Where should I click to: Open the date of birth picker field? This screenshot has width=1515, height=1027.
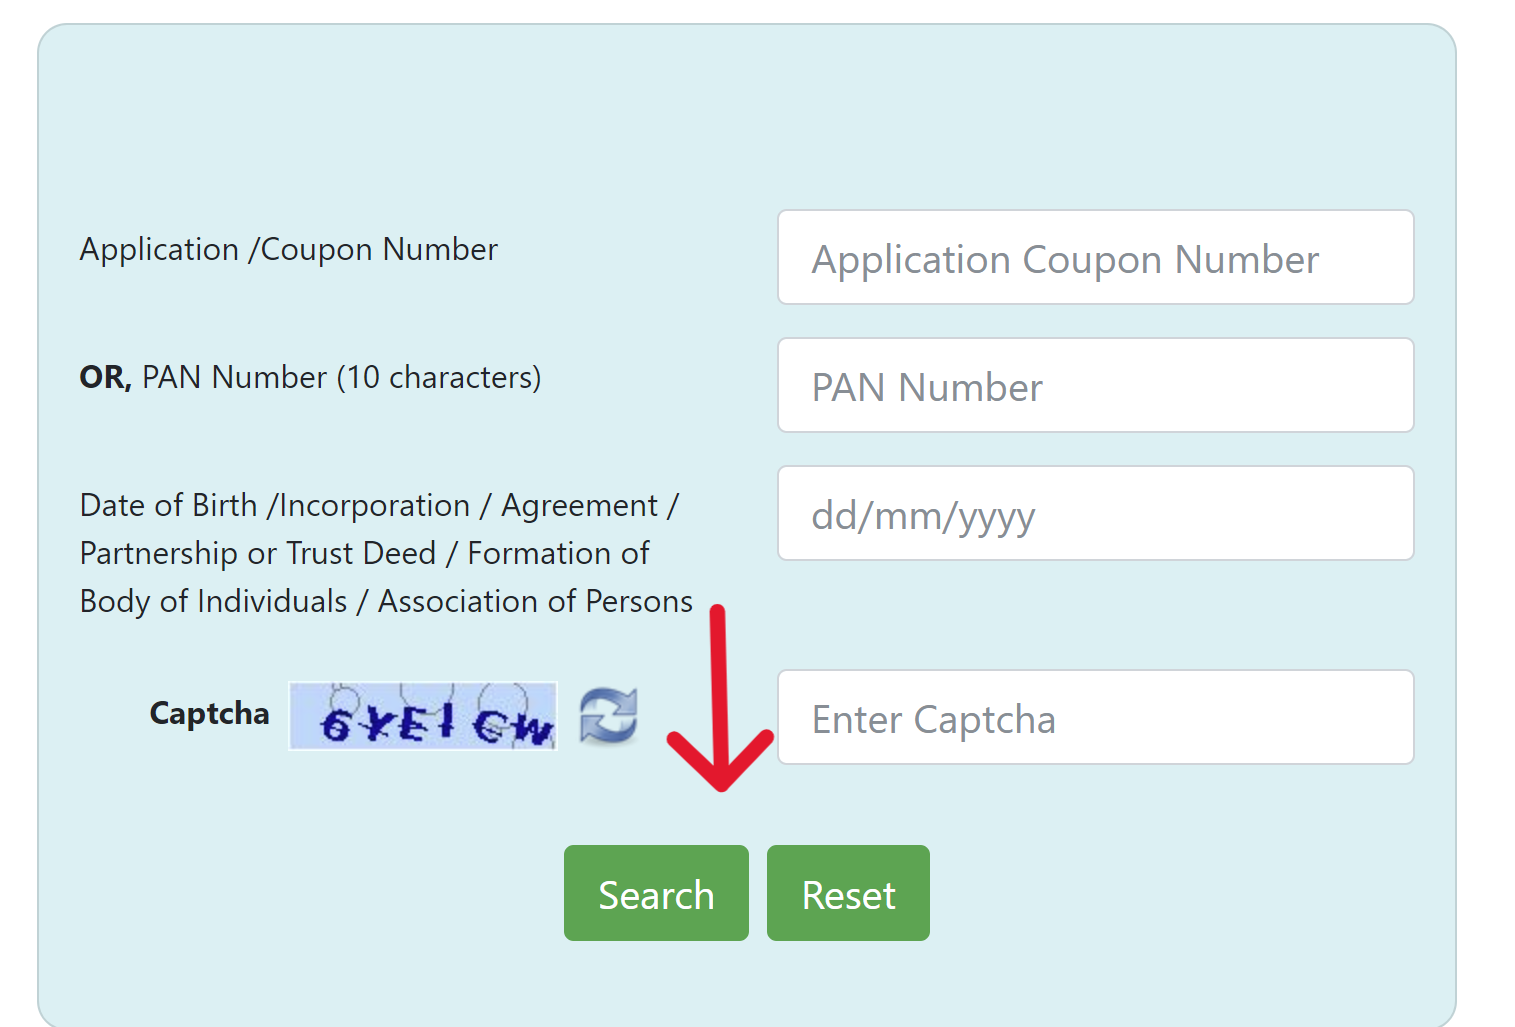[1095, 513]
